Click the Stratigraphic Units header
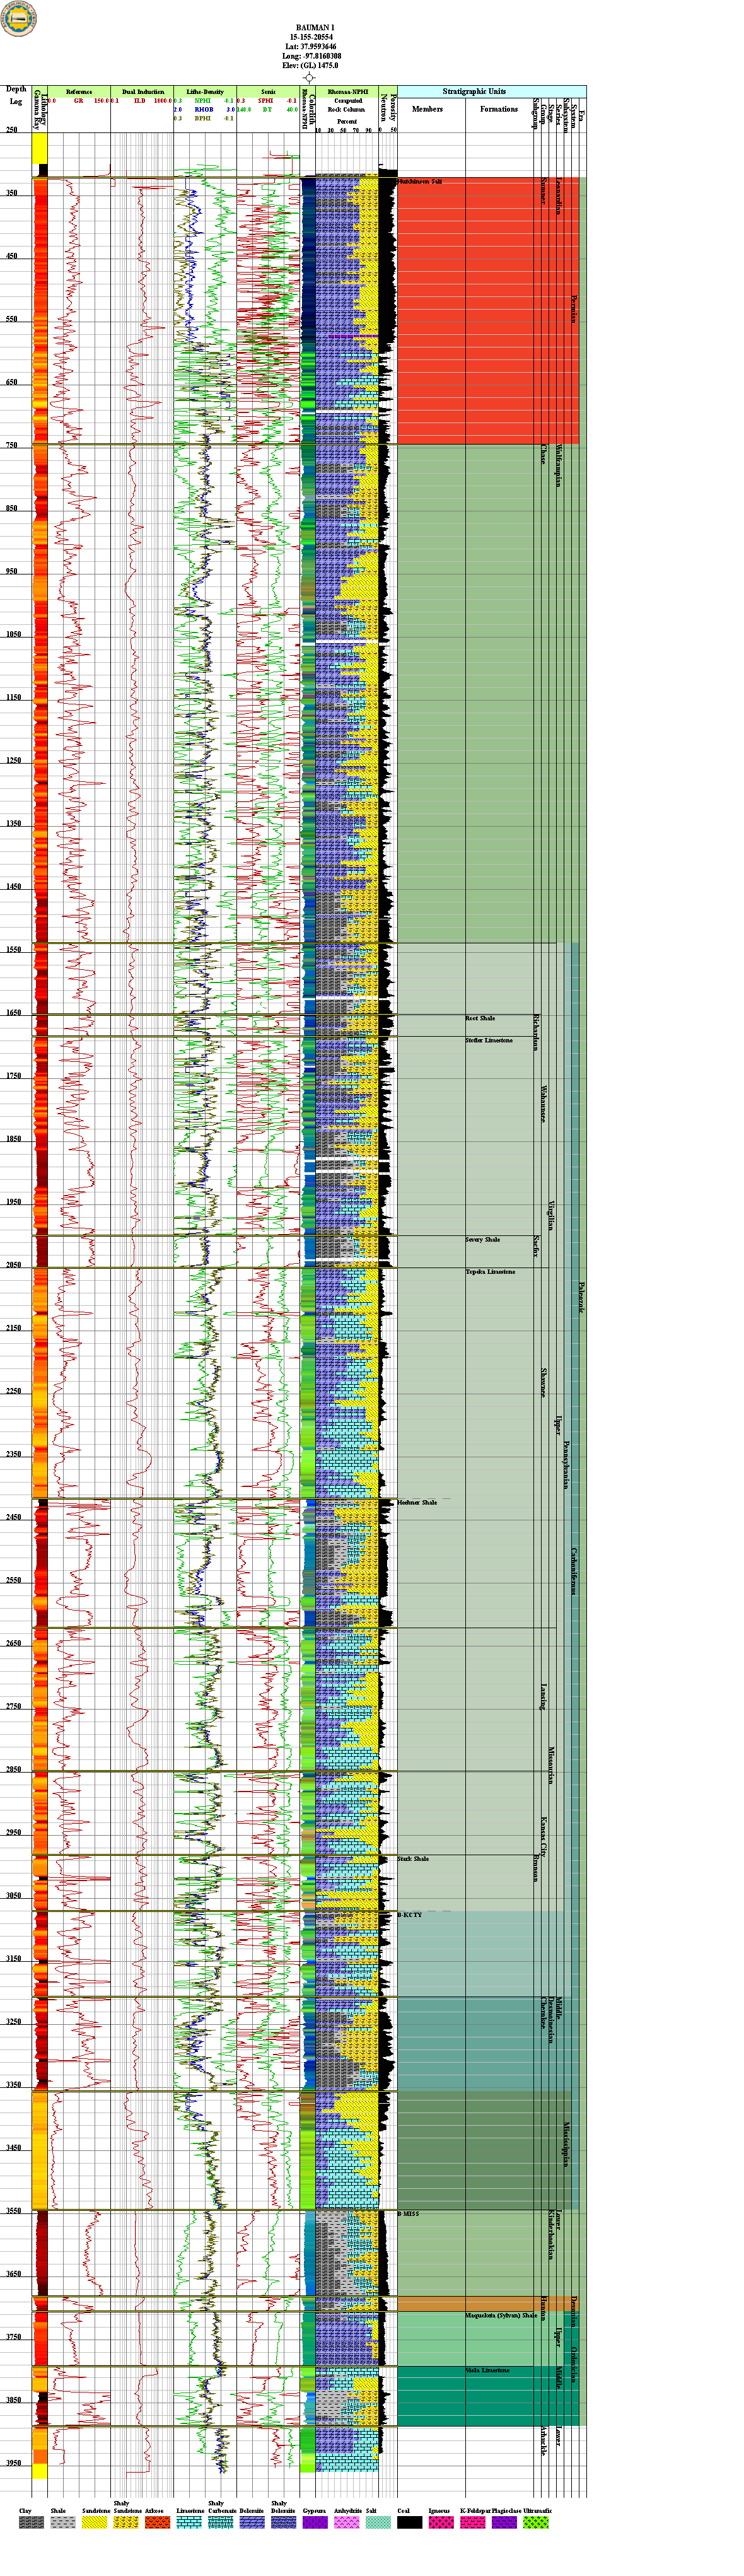Image resolution: width=744 pixels, height=2576 pixels. 474,91
